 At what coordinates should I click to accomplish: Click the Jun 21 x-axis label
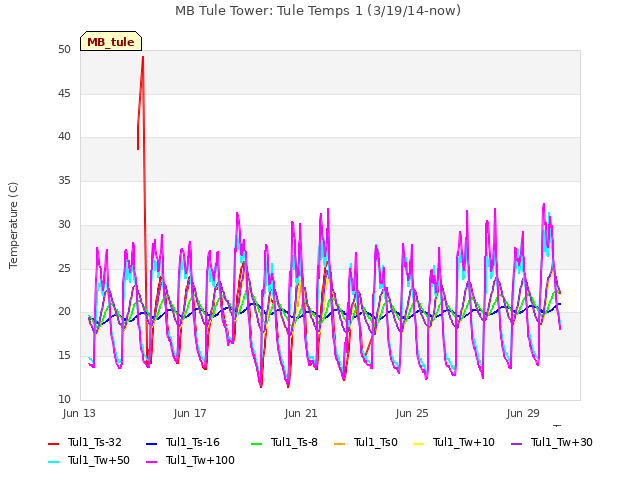coord(301,413)
